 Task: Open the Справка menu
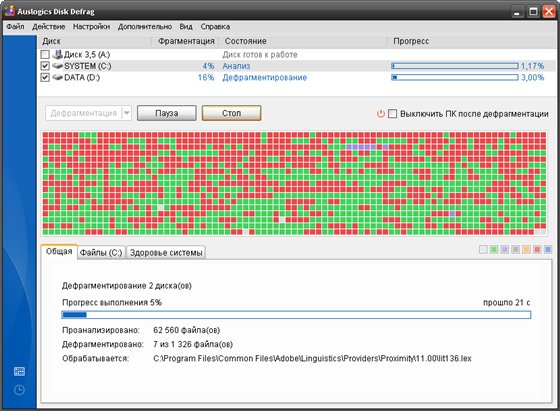click(215, 26)
